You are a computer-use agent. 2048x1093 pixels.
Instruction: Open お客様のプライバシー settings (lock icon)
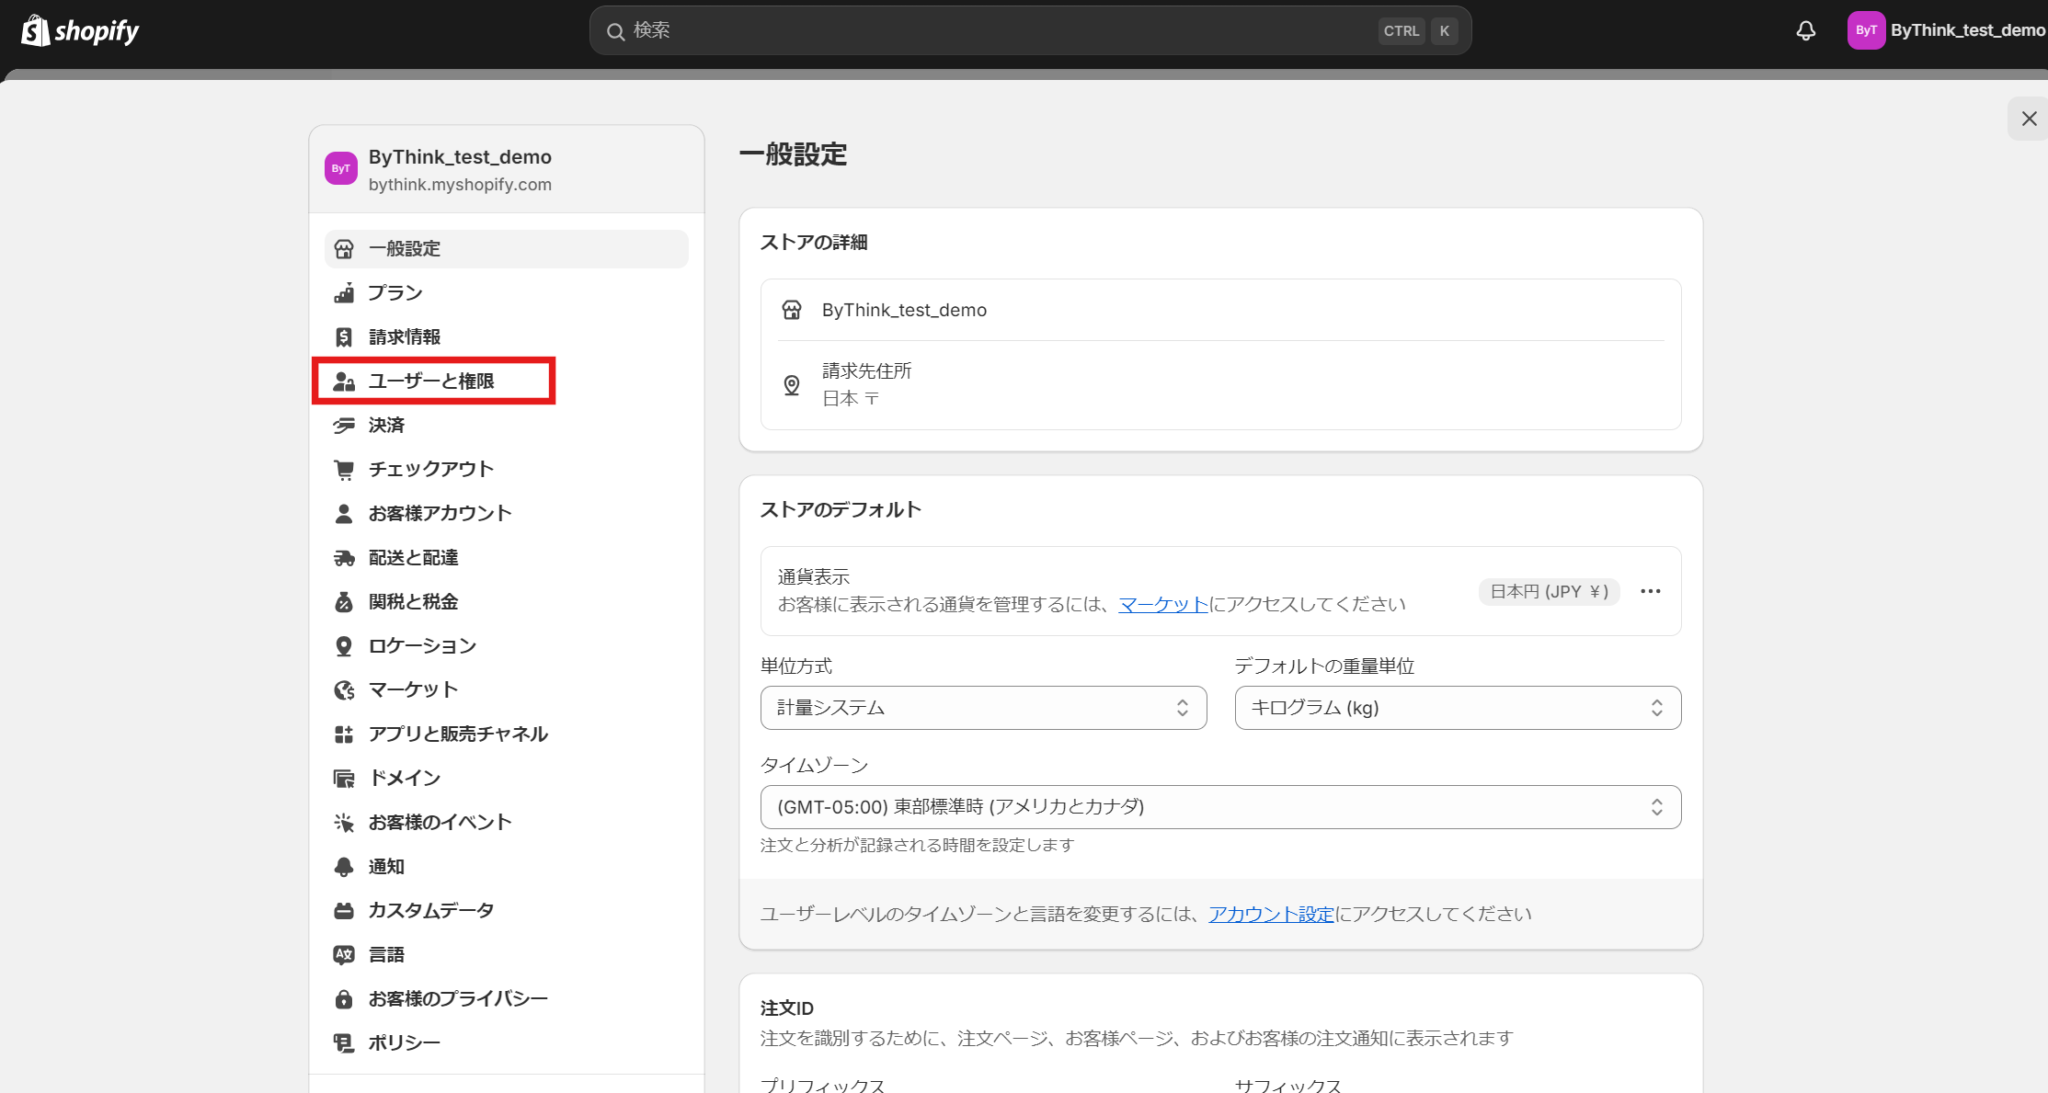pyautogui.click(x=457, y=997)
